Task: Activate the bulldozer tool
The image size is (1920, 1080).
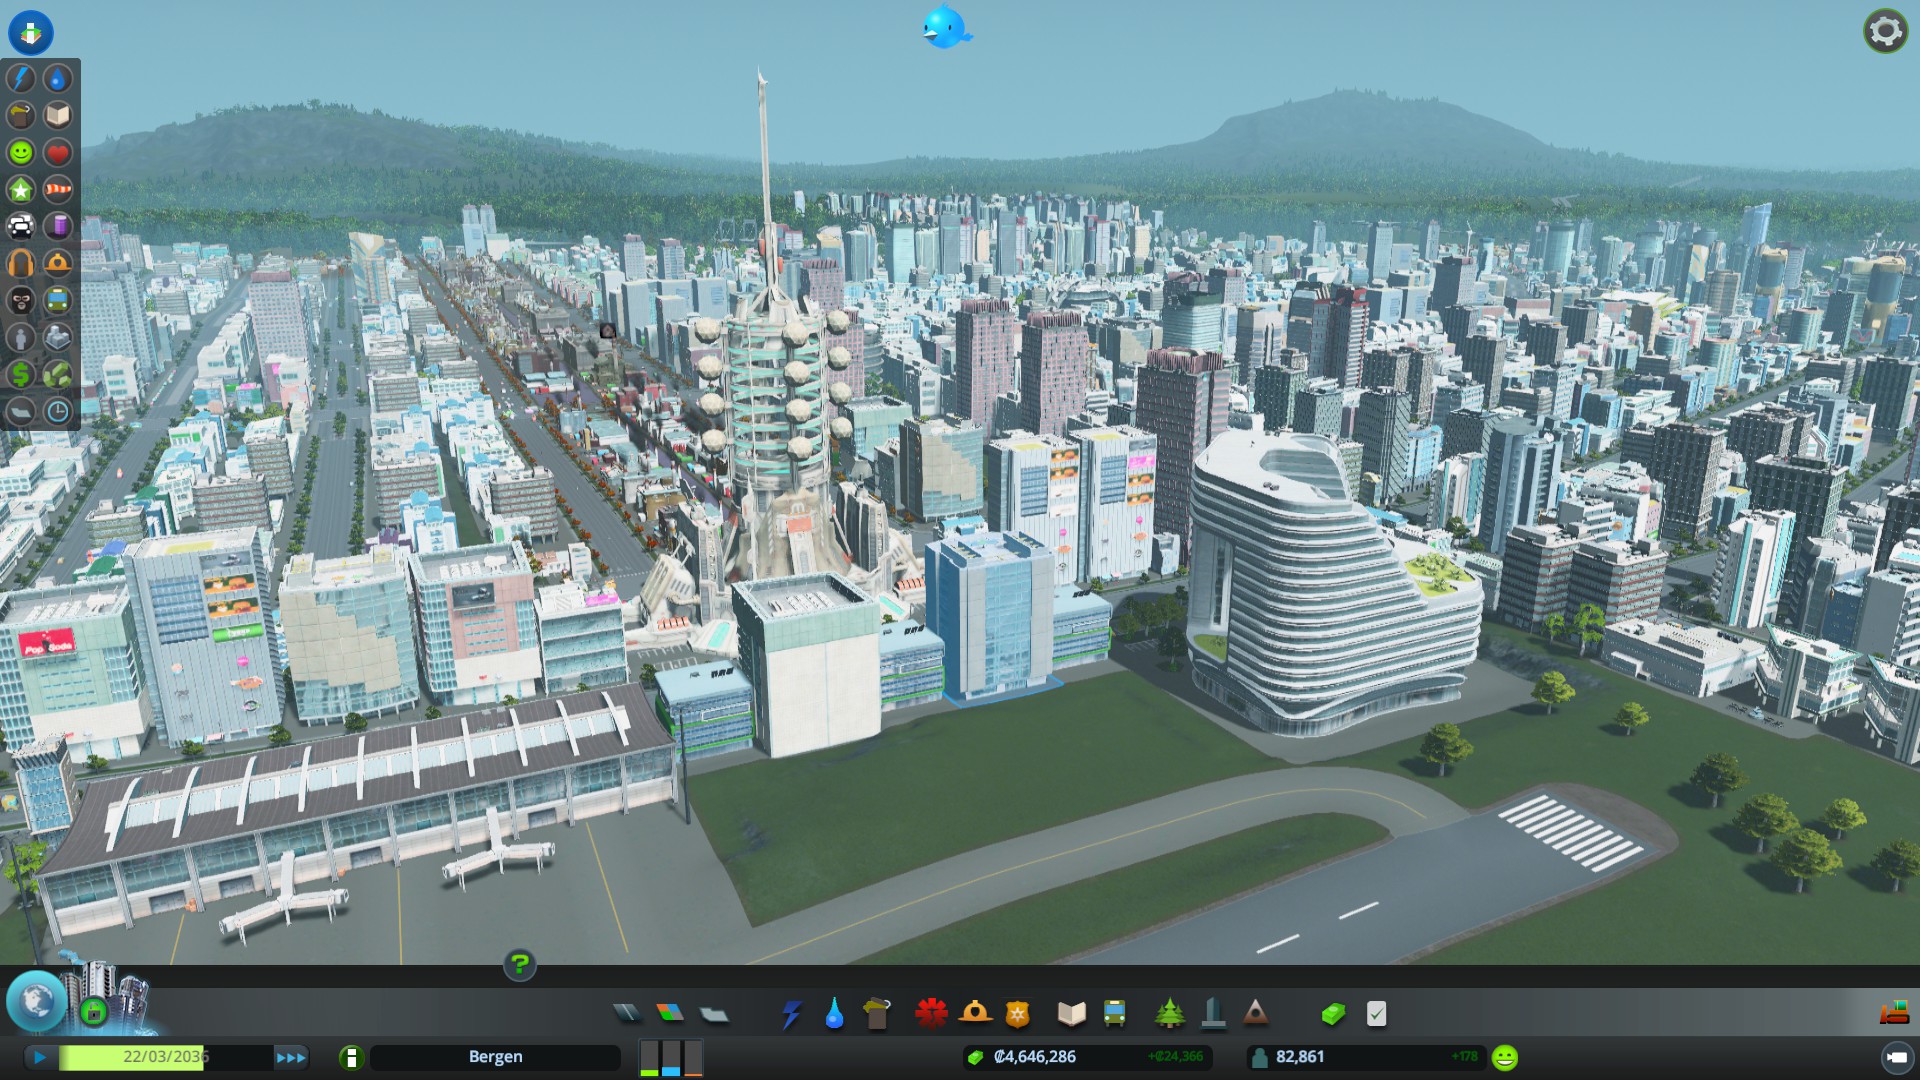Action: pyautogui.click(x=1893, y=1014)
